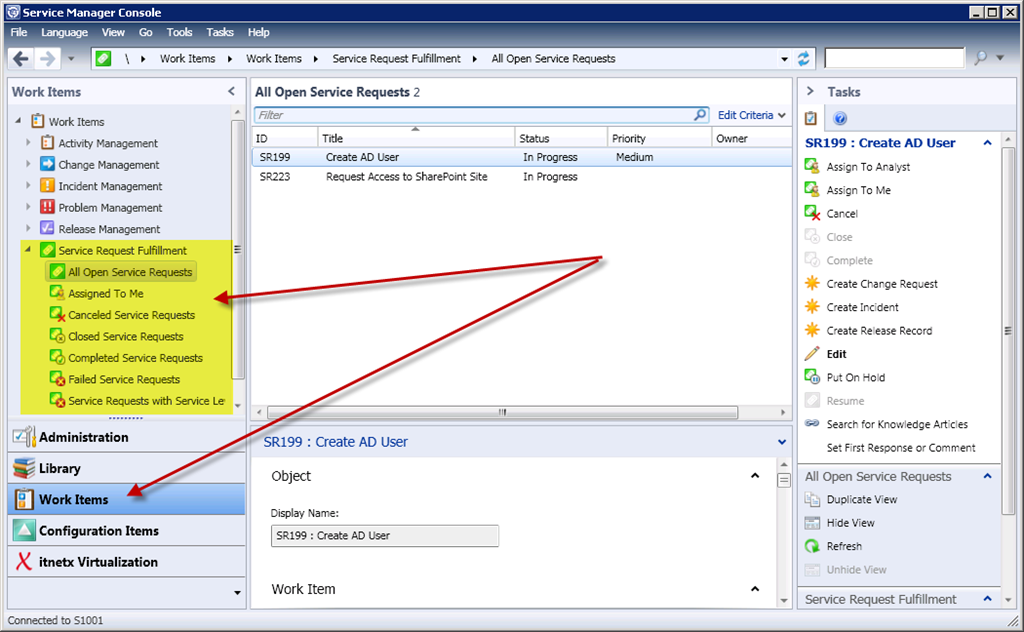Viewport: 1024px width, 632px height.
Task: Click the Refresh icon next to breadcrumb bar
Action: [x=804, y=59]
